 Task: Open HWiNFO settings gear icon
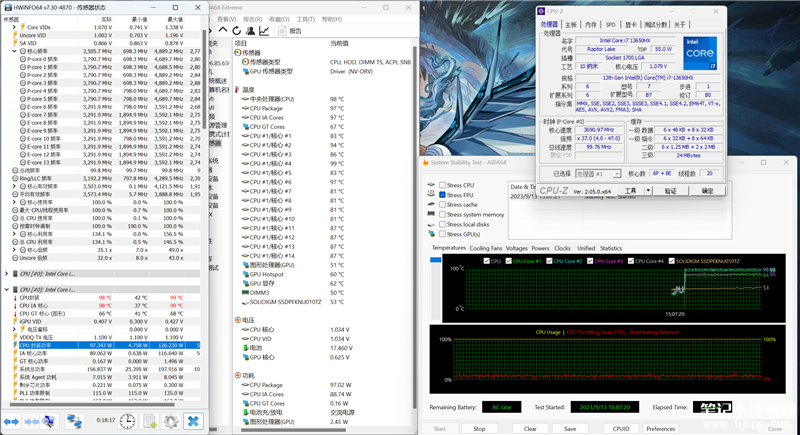(171, 421)
